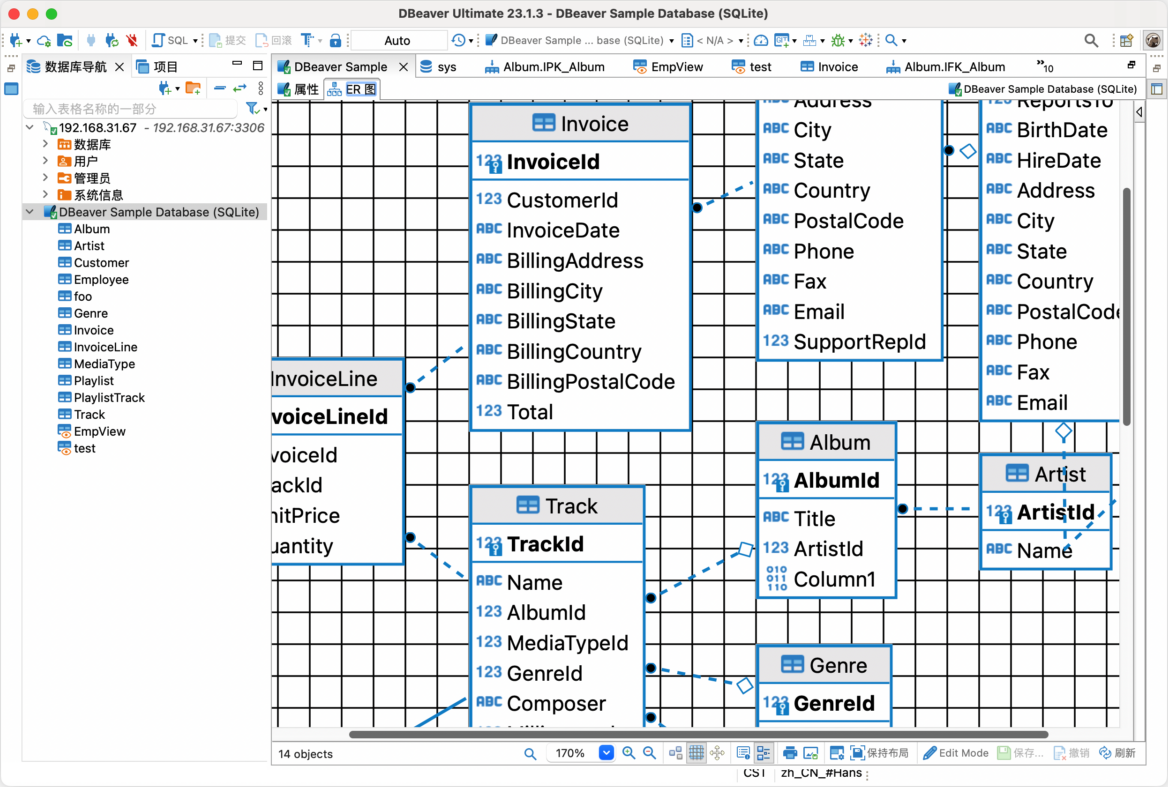Toggle the attribute icons view button
Image resolution: width=1168 pixels, height=787 pixels.
743,753
